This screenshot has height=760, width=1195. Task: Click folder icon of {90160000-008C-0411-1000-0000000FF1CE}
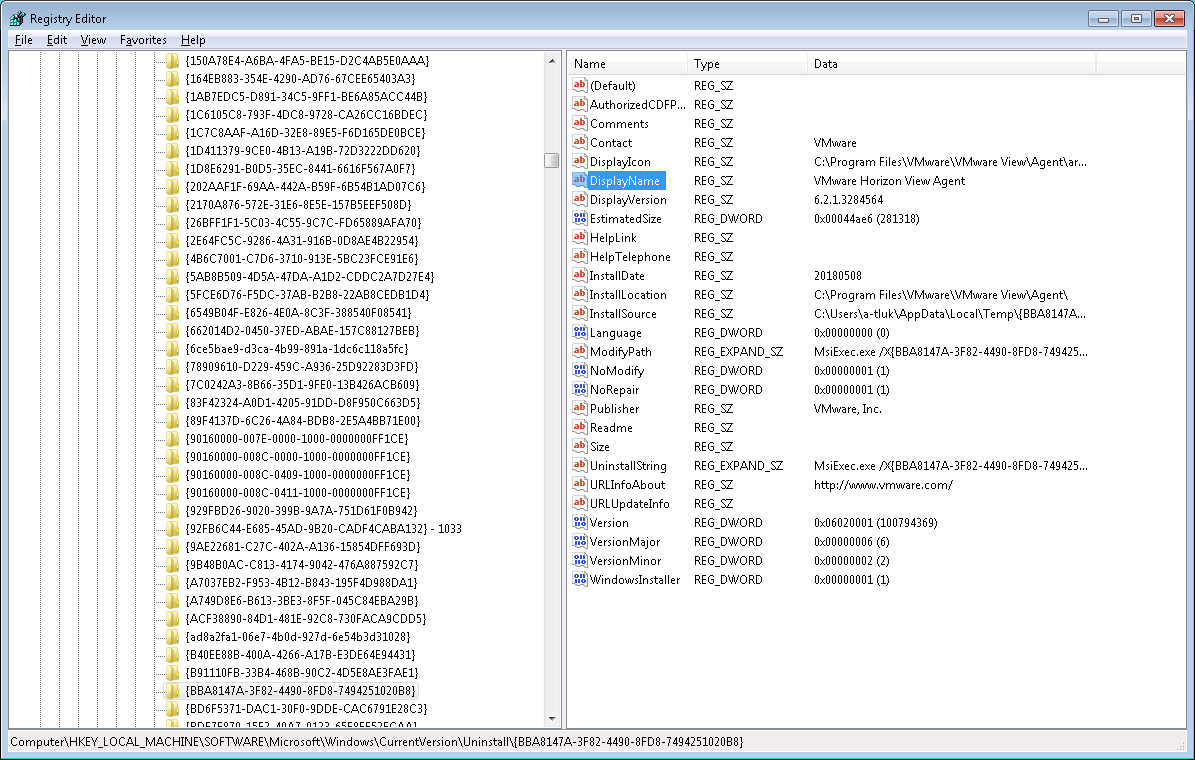[x=173, y=492]
